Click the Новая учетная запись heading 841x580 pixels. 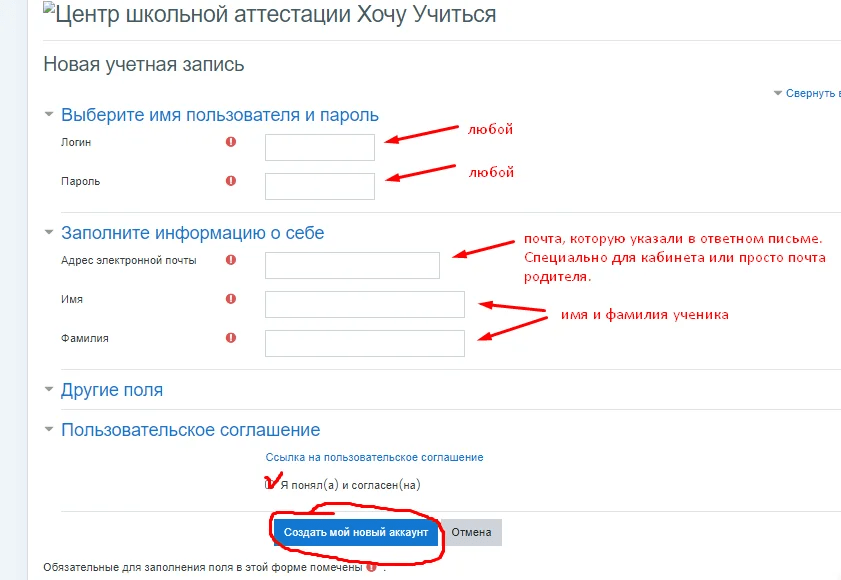[x=144, y=64]
